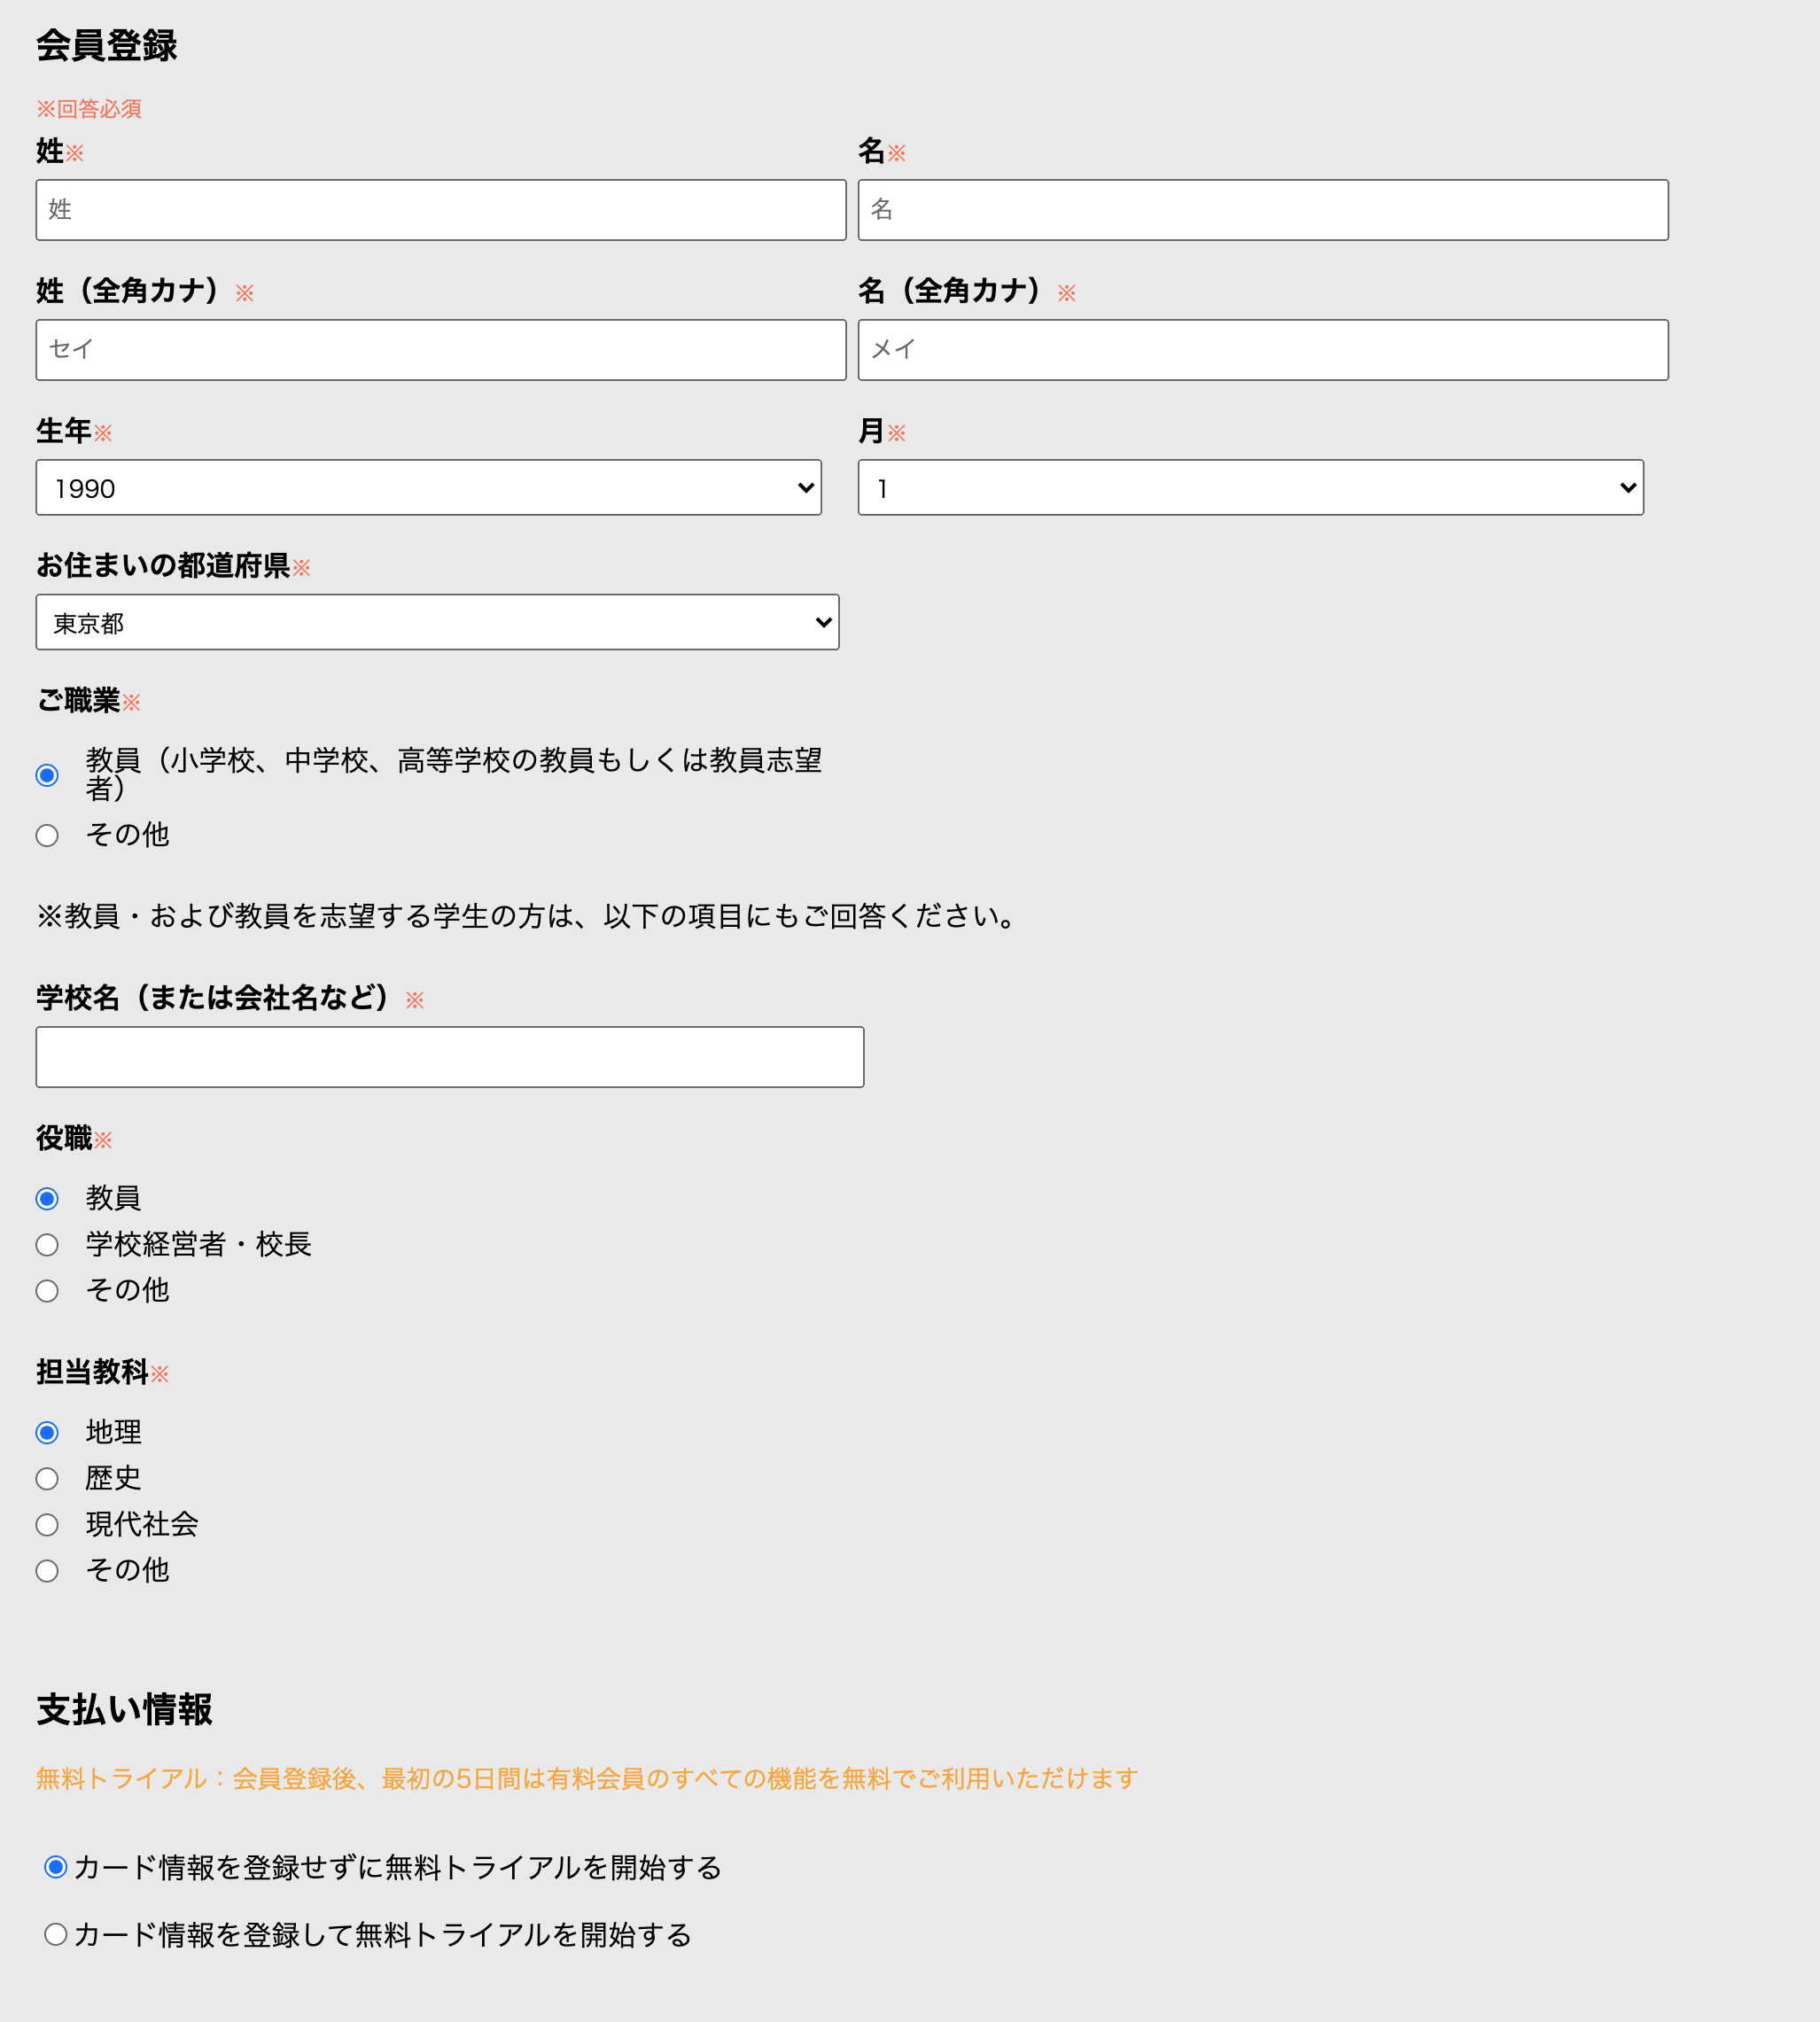The height and width of the screenshot is (2022, 1820).
Task: Focus the メイ katakana first name field
Action: [x=1263, y=350]
